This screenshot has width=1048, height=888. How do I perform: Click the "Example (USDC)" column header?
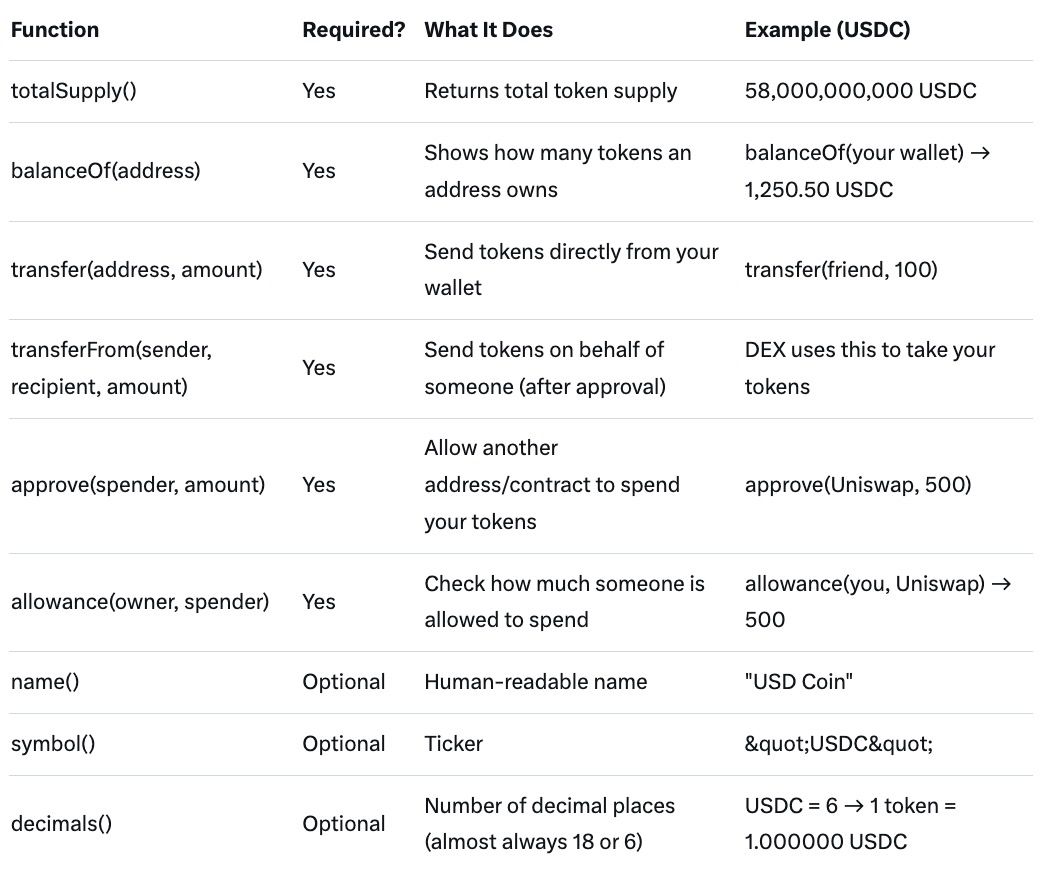point(827,30)
